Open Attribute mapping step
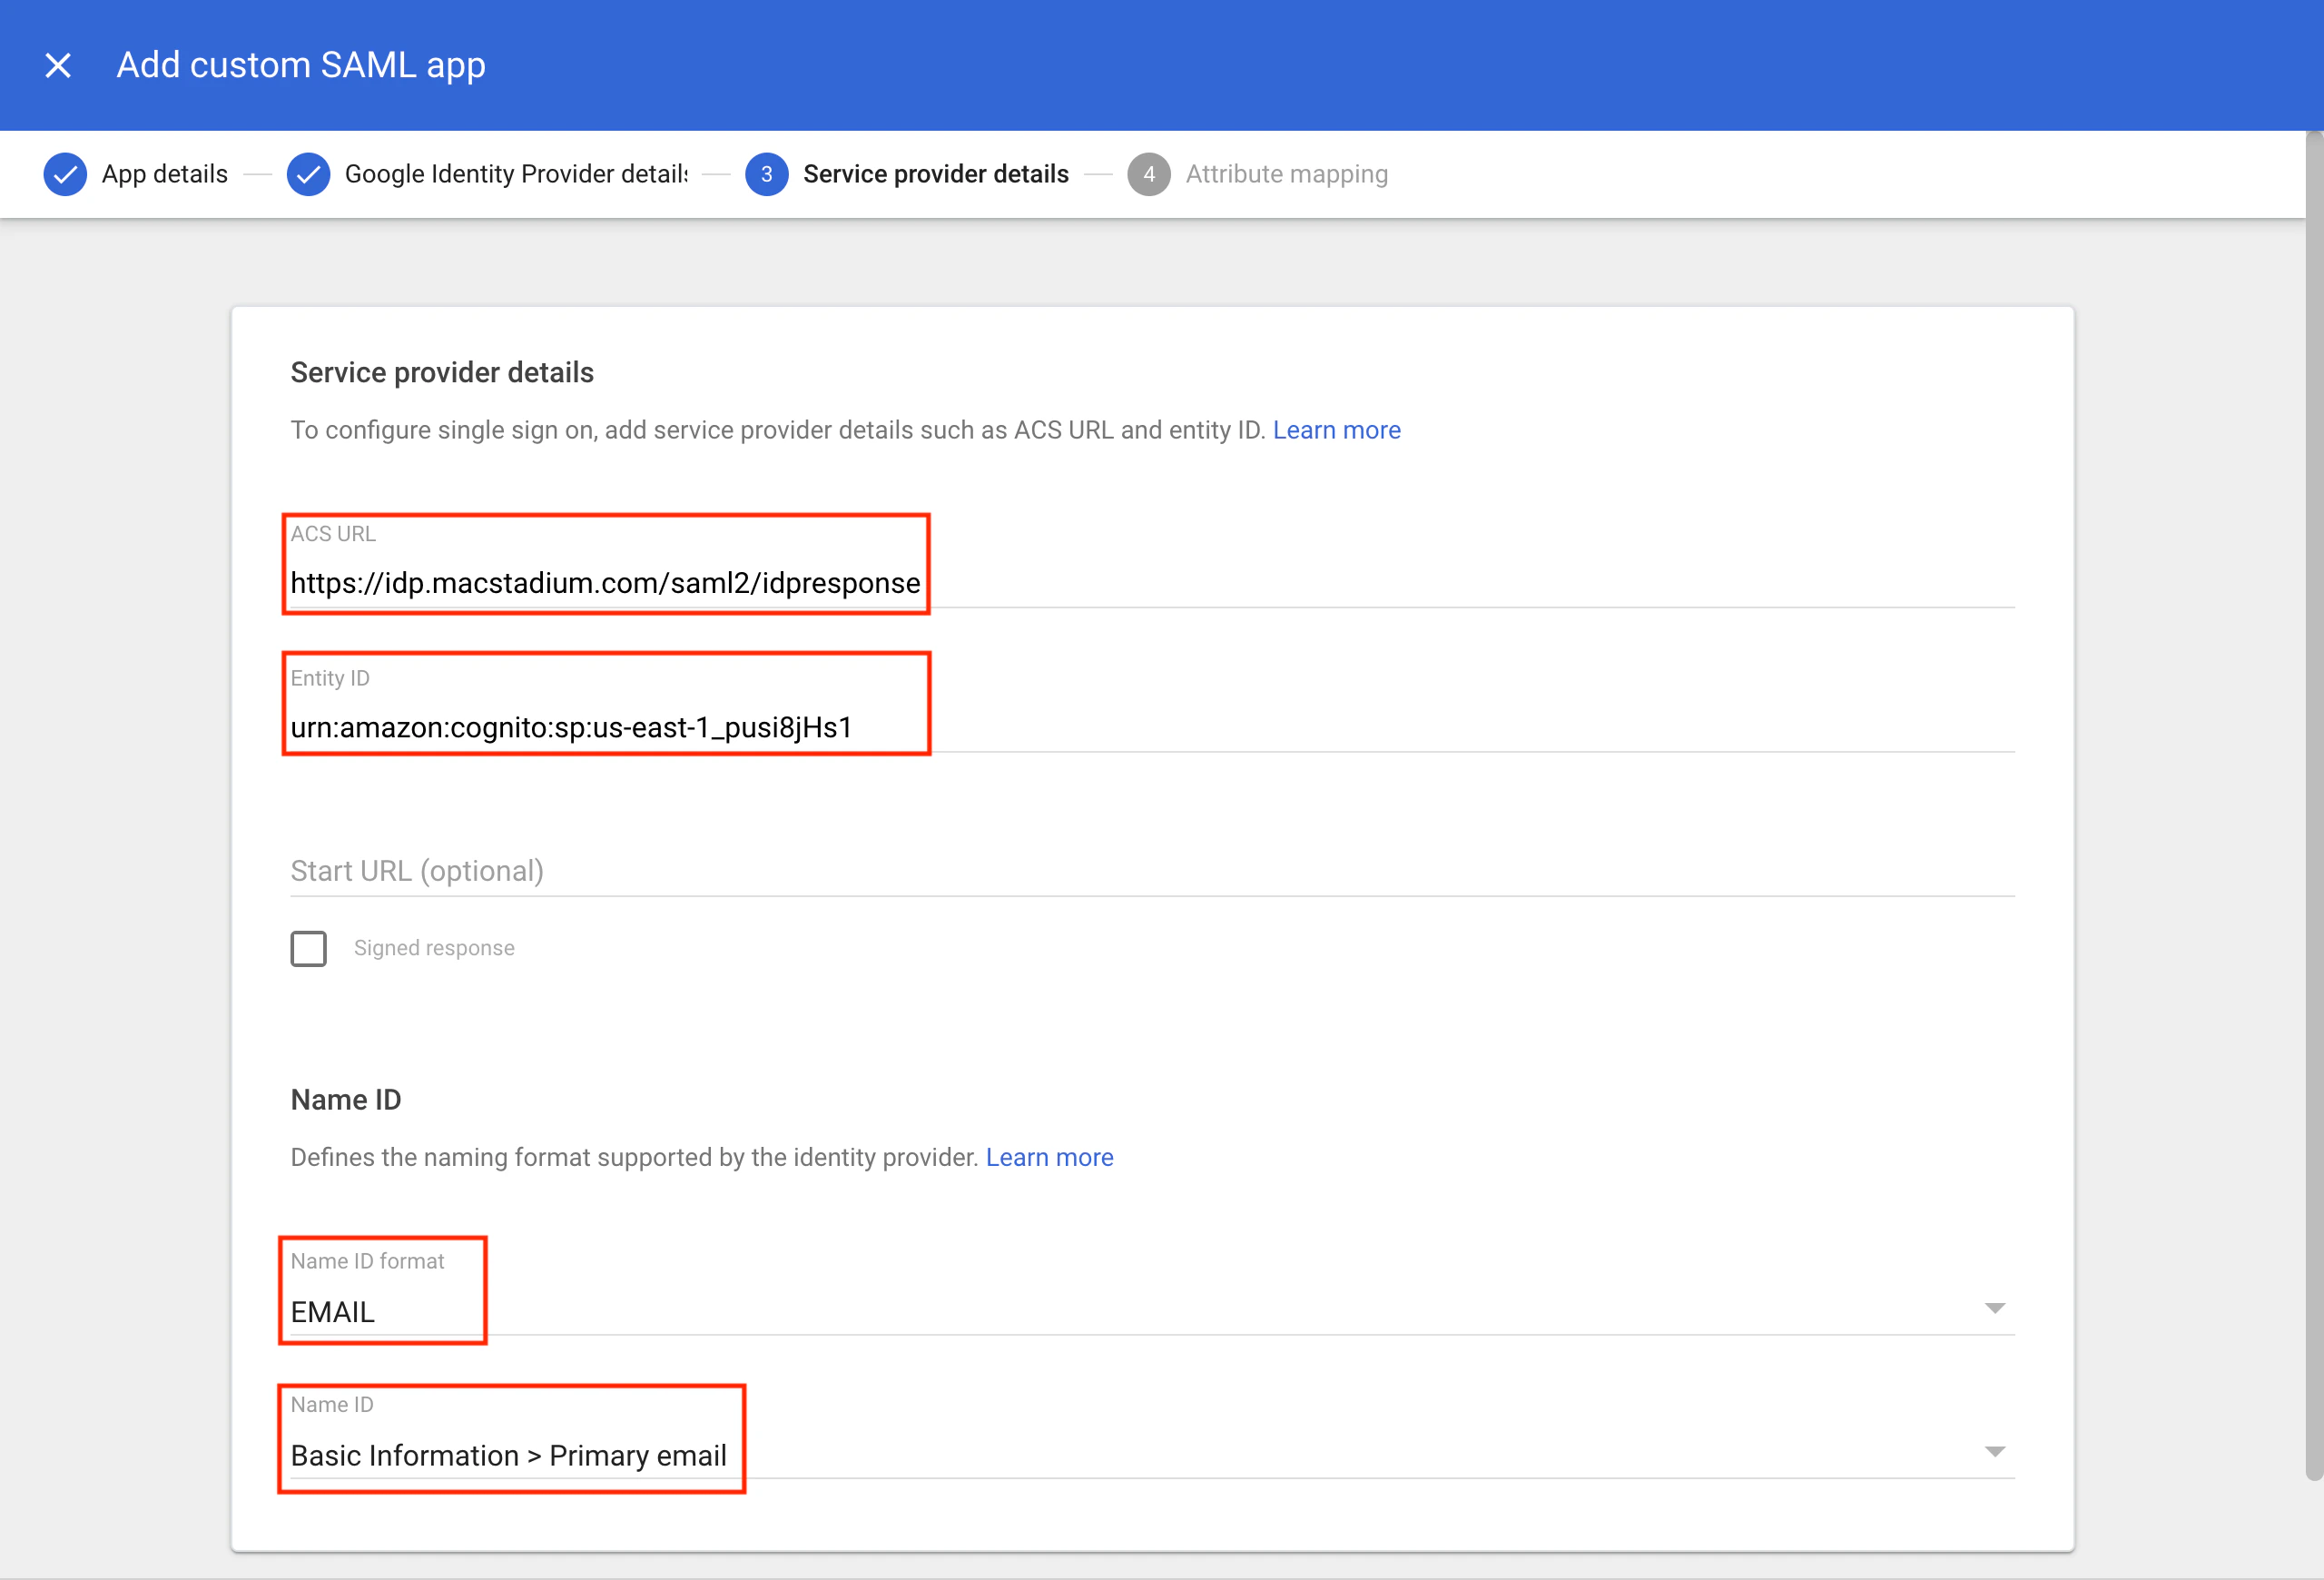2324x1580 pixels. point(1286,174)
